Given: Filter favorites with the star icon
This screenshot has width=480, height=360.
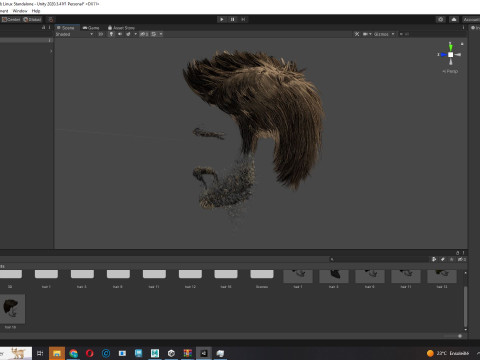Looking at the screenshot, I should point(452,259).
